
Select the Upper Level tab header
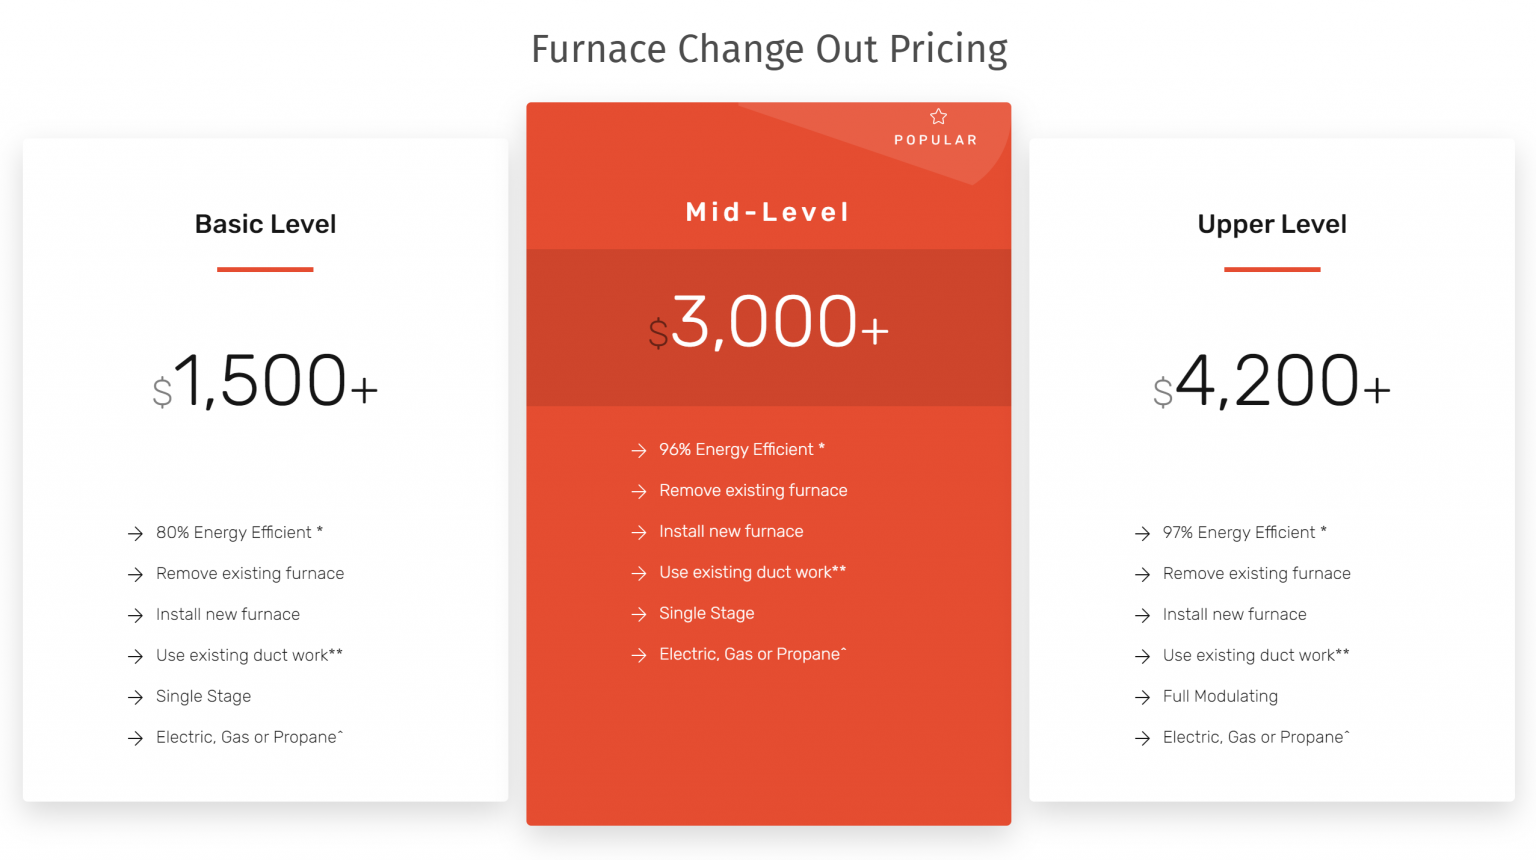click(1272, 223)
